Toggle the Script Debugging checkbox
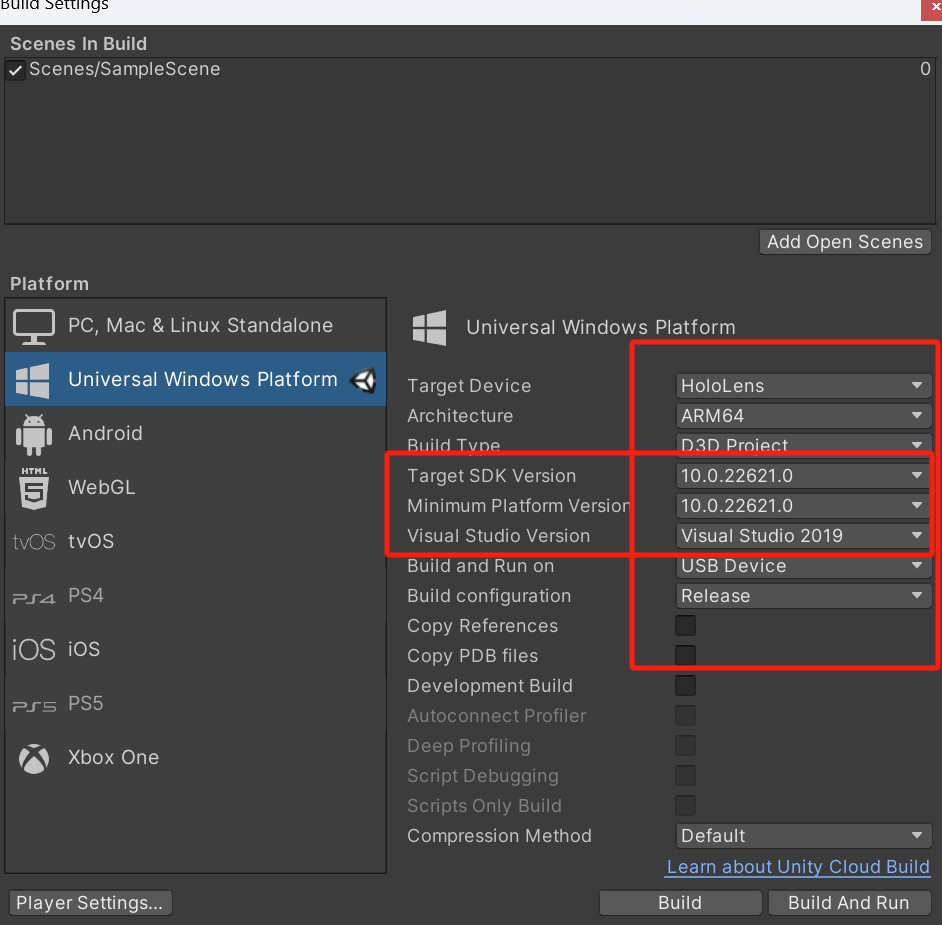 coord(685,775)
